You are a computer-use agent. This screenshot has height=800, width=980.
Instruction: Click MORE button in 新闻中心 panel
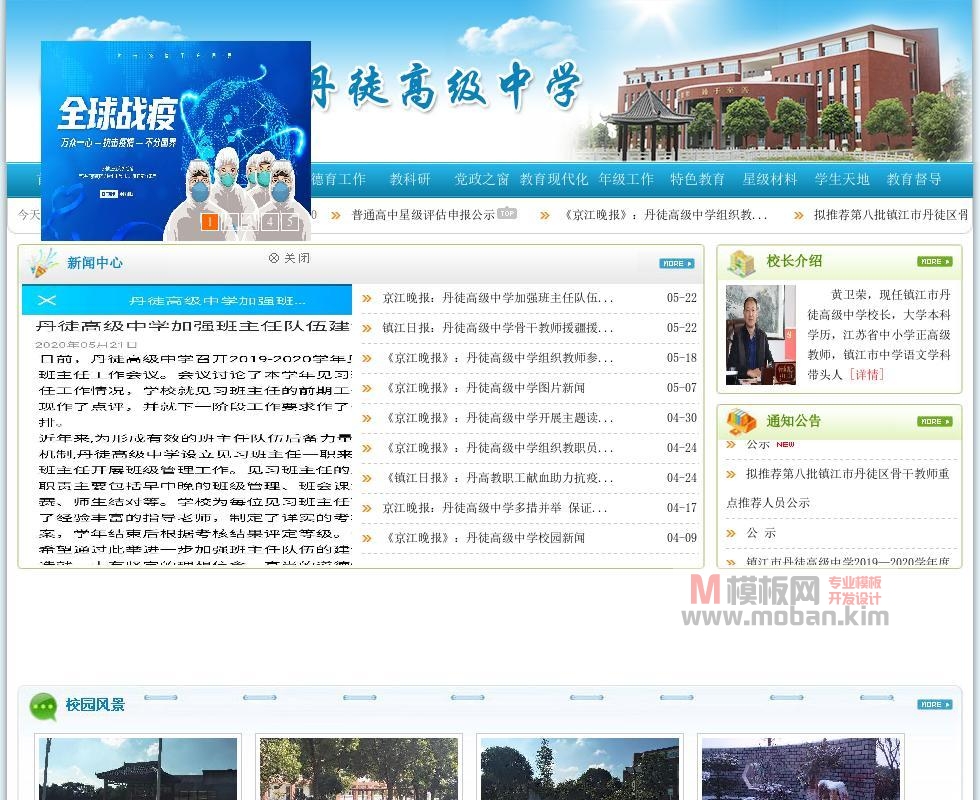(x=676, y=264)
